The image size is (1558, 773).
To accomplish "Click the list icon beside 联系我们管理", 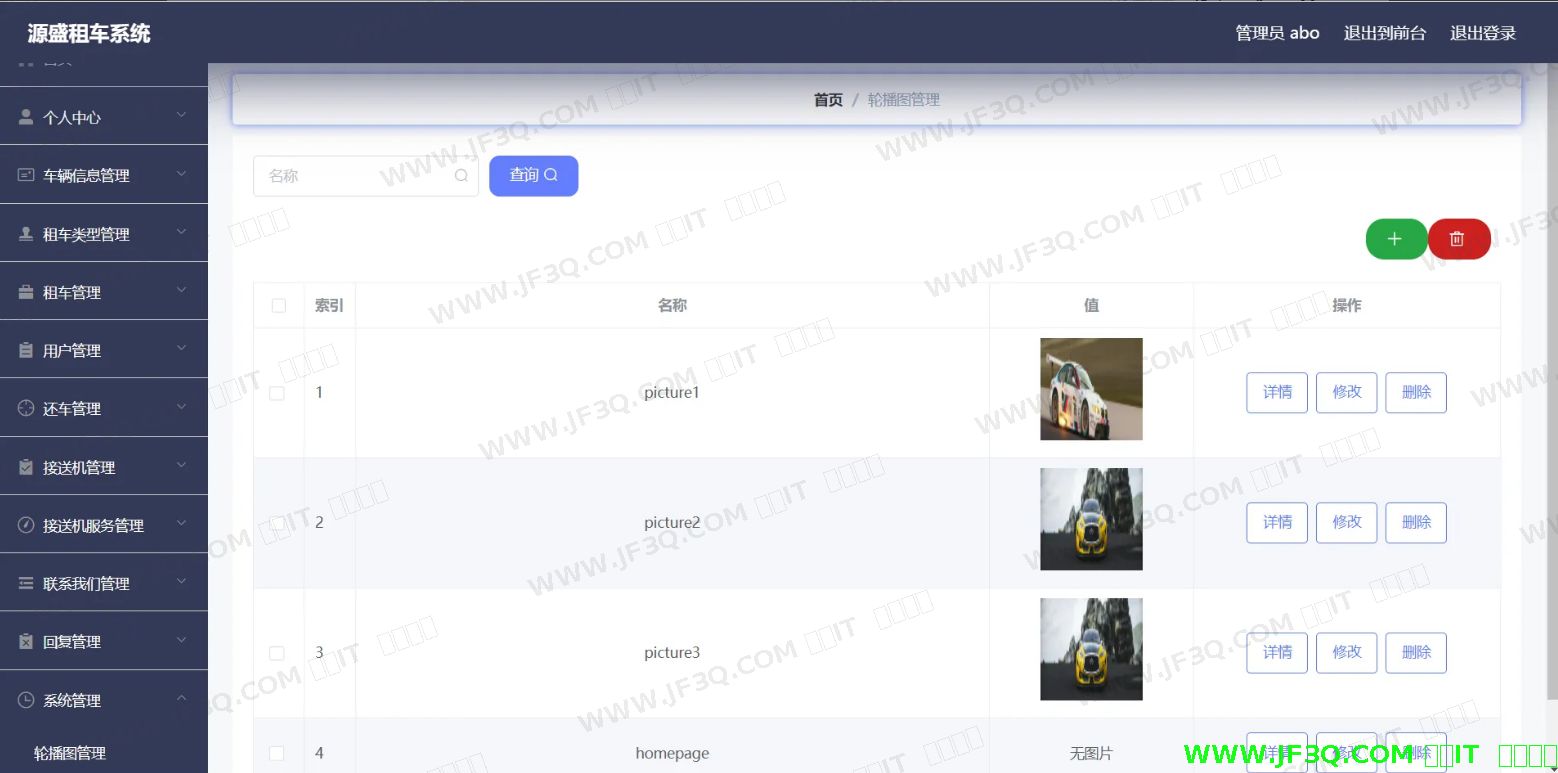I will (26, 583).
